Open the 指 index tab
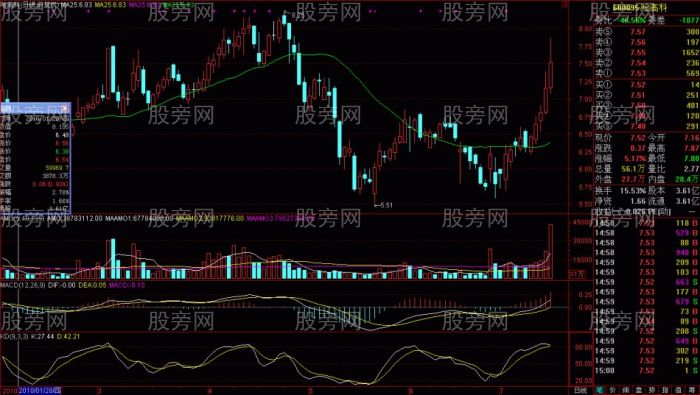This screenshot has width=700, height=395. coord(665,390)
